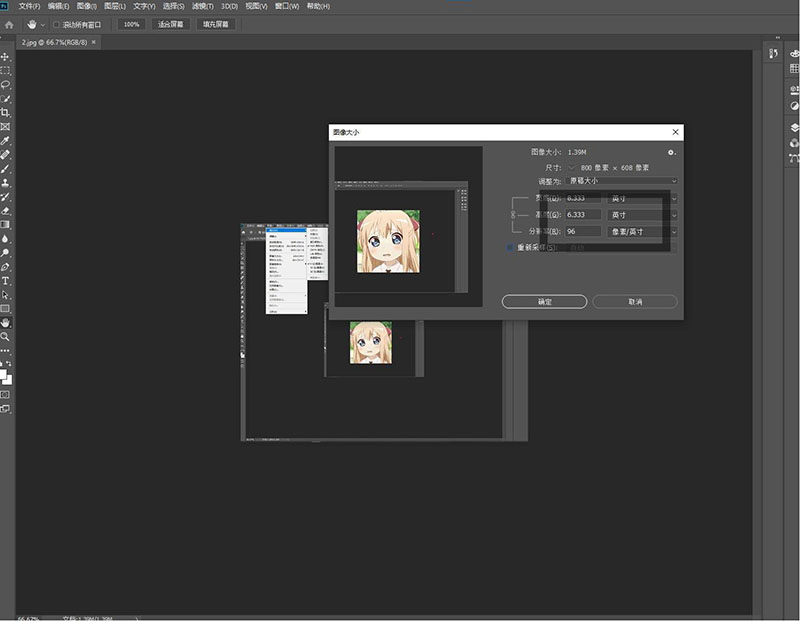
Task: Enable the 重新采样 checkbox
Action: (x=510, y=247)
